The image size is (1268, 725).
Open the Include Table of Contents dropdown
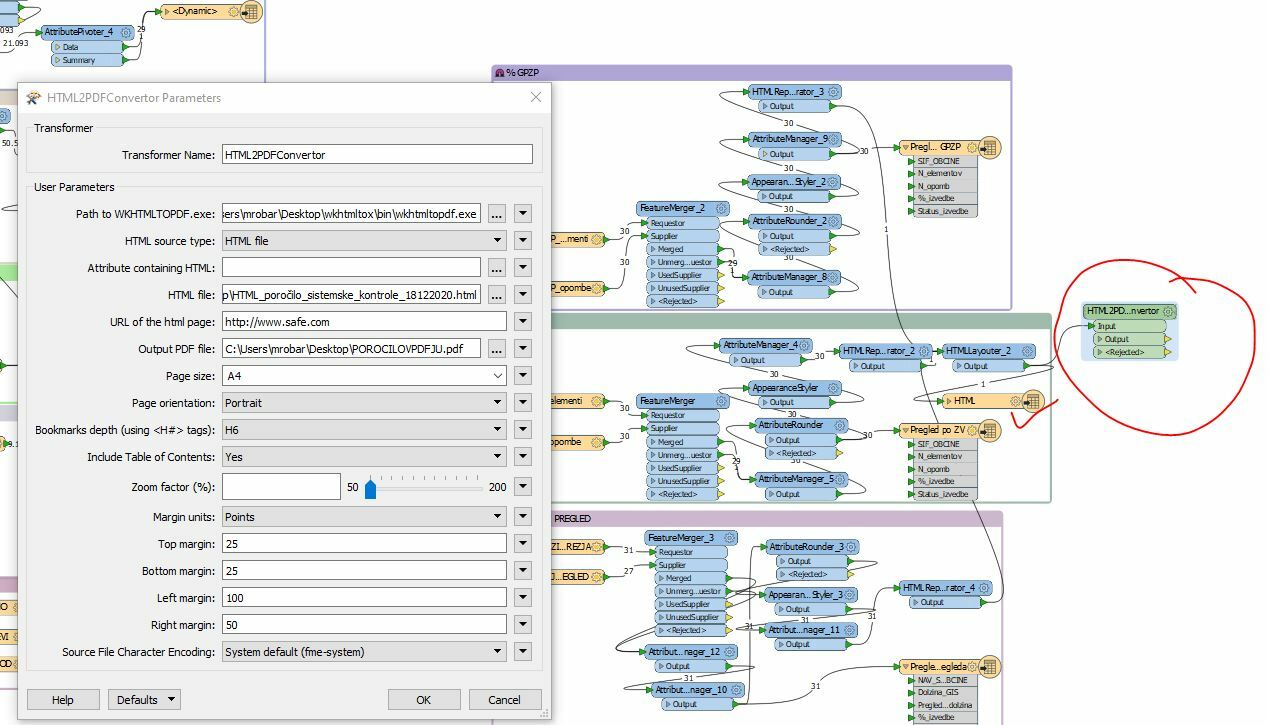tap(364, 457)
